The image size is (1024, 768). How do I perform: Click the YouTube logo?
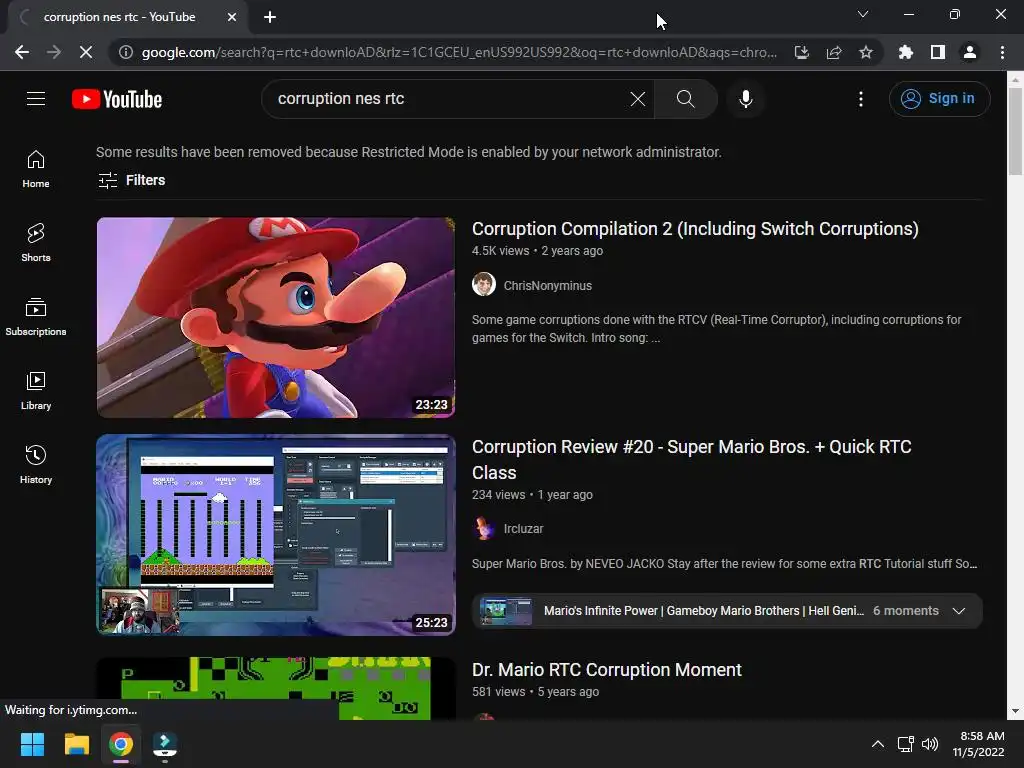[117, 99]
